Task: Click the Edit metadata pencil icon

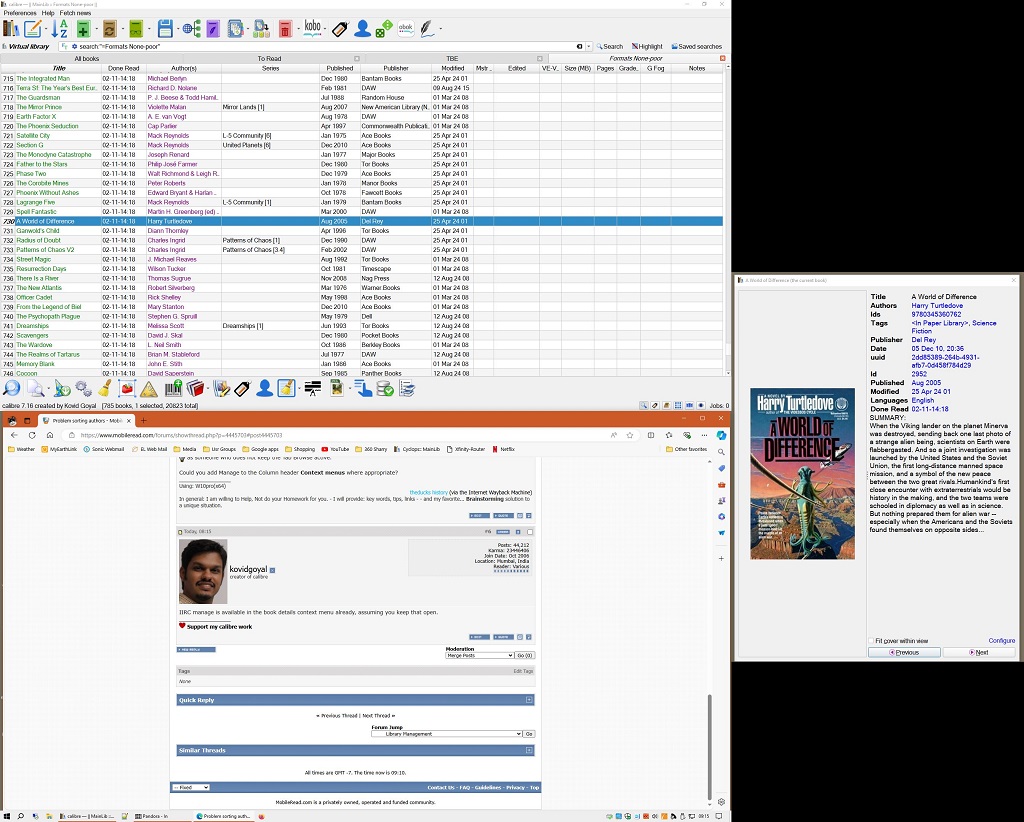Action: point(33,28)
